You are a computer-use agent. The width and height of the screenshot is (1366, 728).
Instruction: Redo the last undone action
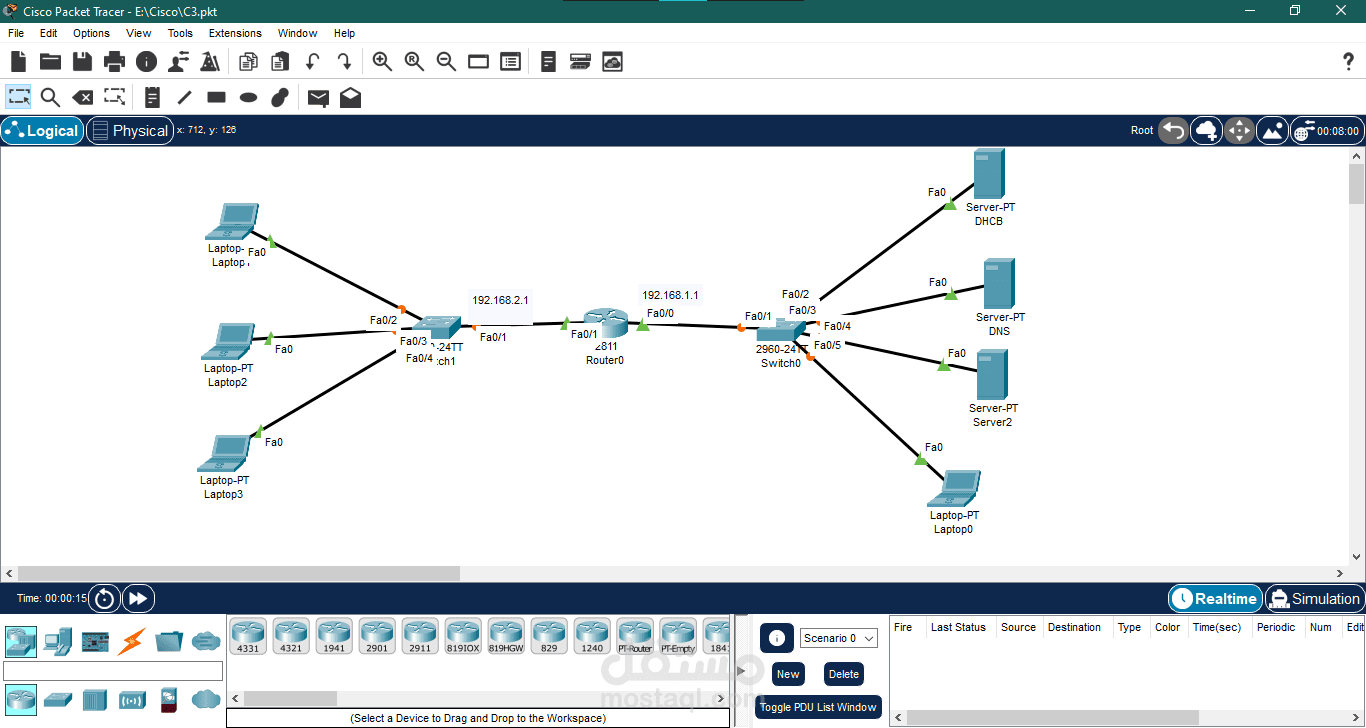point(344,61)
